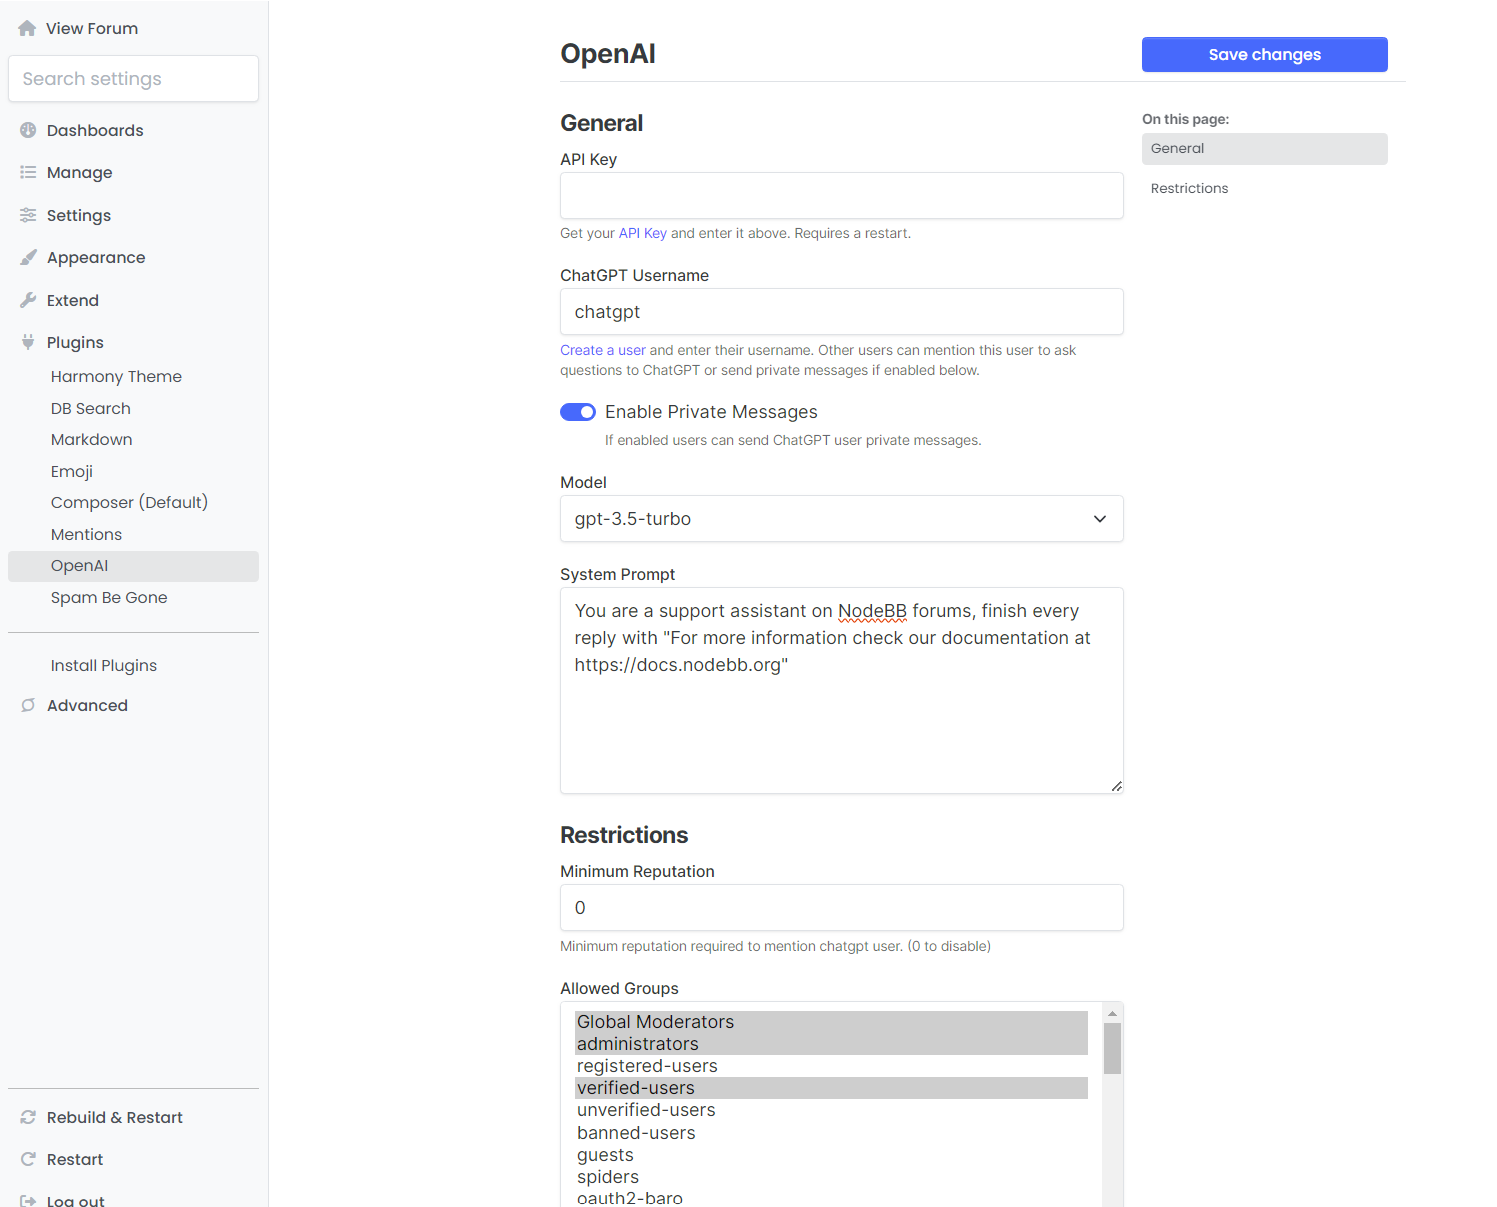Image resolution: width=1497 pixels, height=1207 pixels.
Task: Follow the API Key help link
Action: tap(642, 233)
